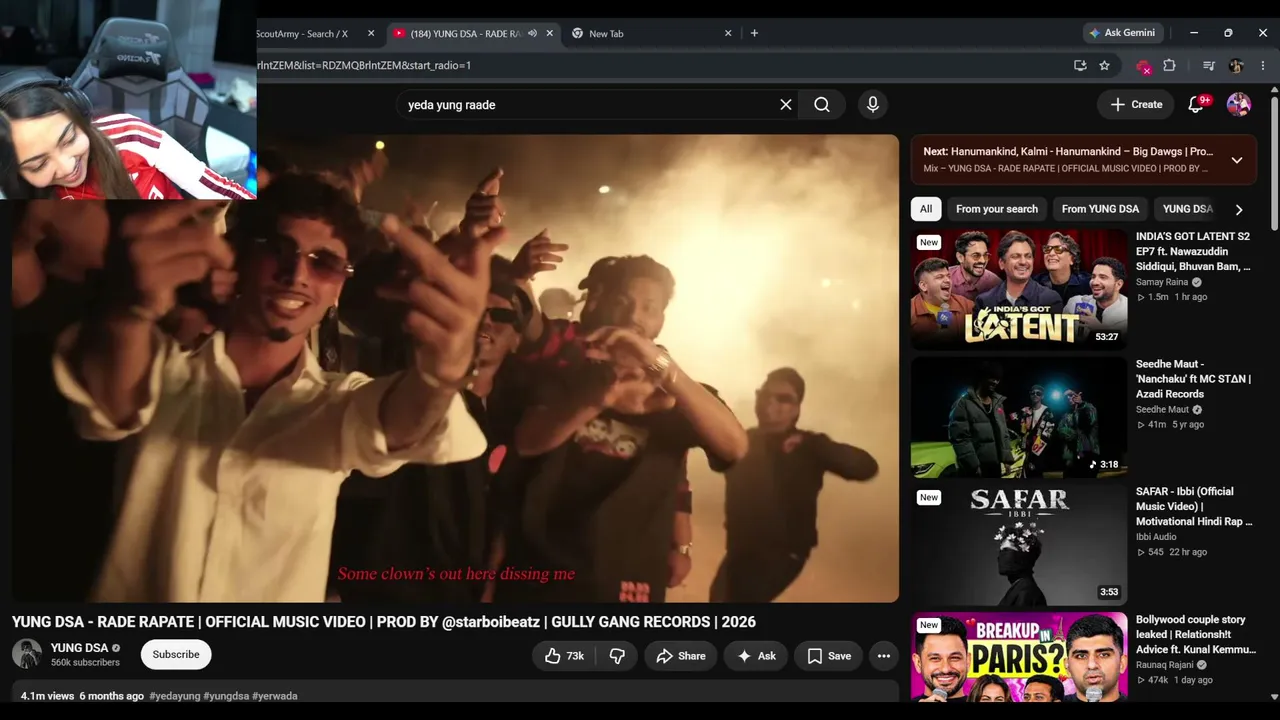Expand the Next mix playlist panel
1280x720 pixels.
(1237, 160)
